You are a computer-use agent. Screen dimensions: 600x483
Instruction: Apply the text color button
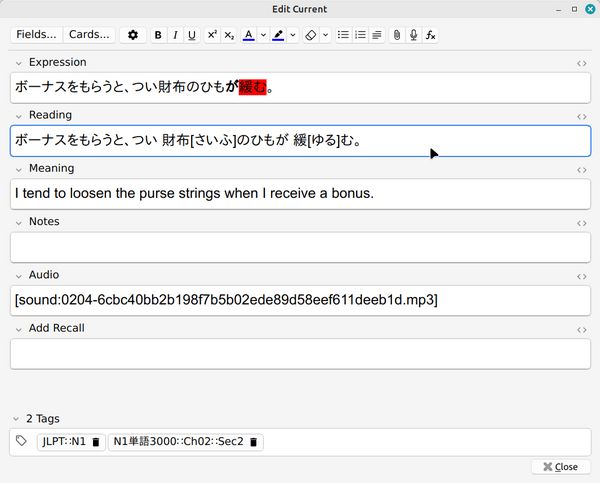pyautogui.click(x=249, y=35)
